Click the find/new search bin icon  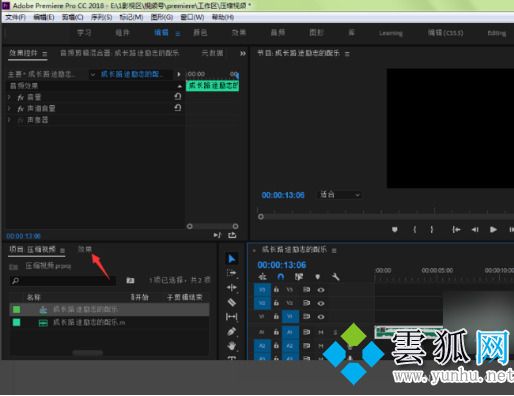click(x=130, y=280)
